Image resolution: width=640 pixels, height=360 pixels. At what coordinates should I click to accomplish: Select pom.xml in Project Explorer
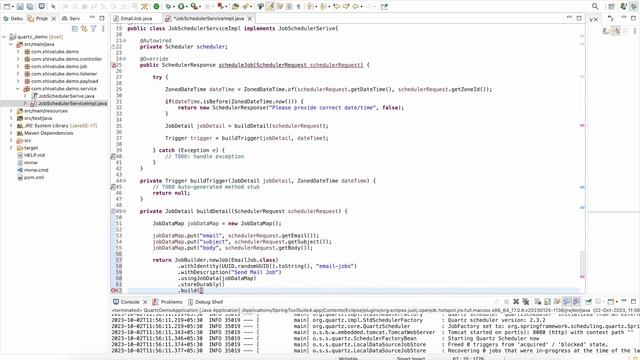click(x=34, y=178)
